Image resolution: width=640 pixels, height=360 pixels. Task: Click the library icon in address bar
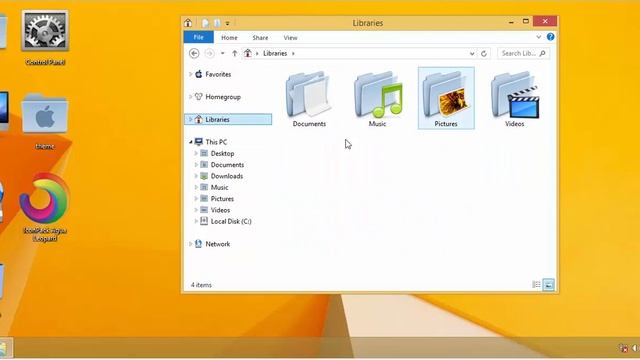[x=248, y=53]
